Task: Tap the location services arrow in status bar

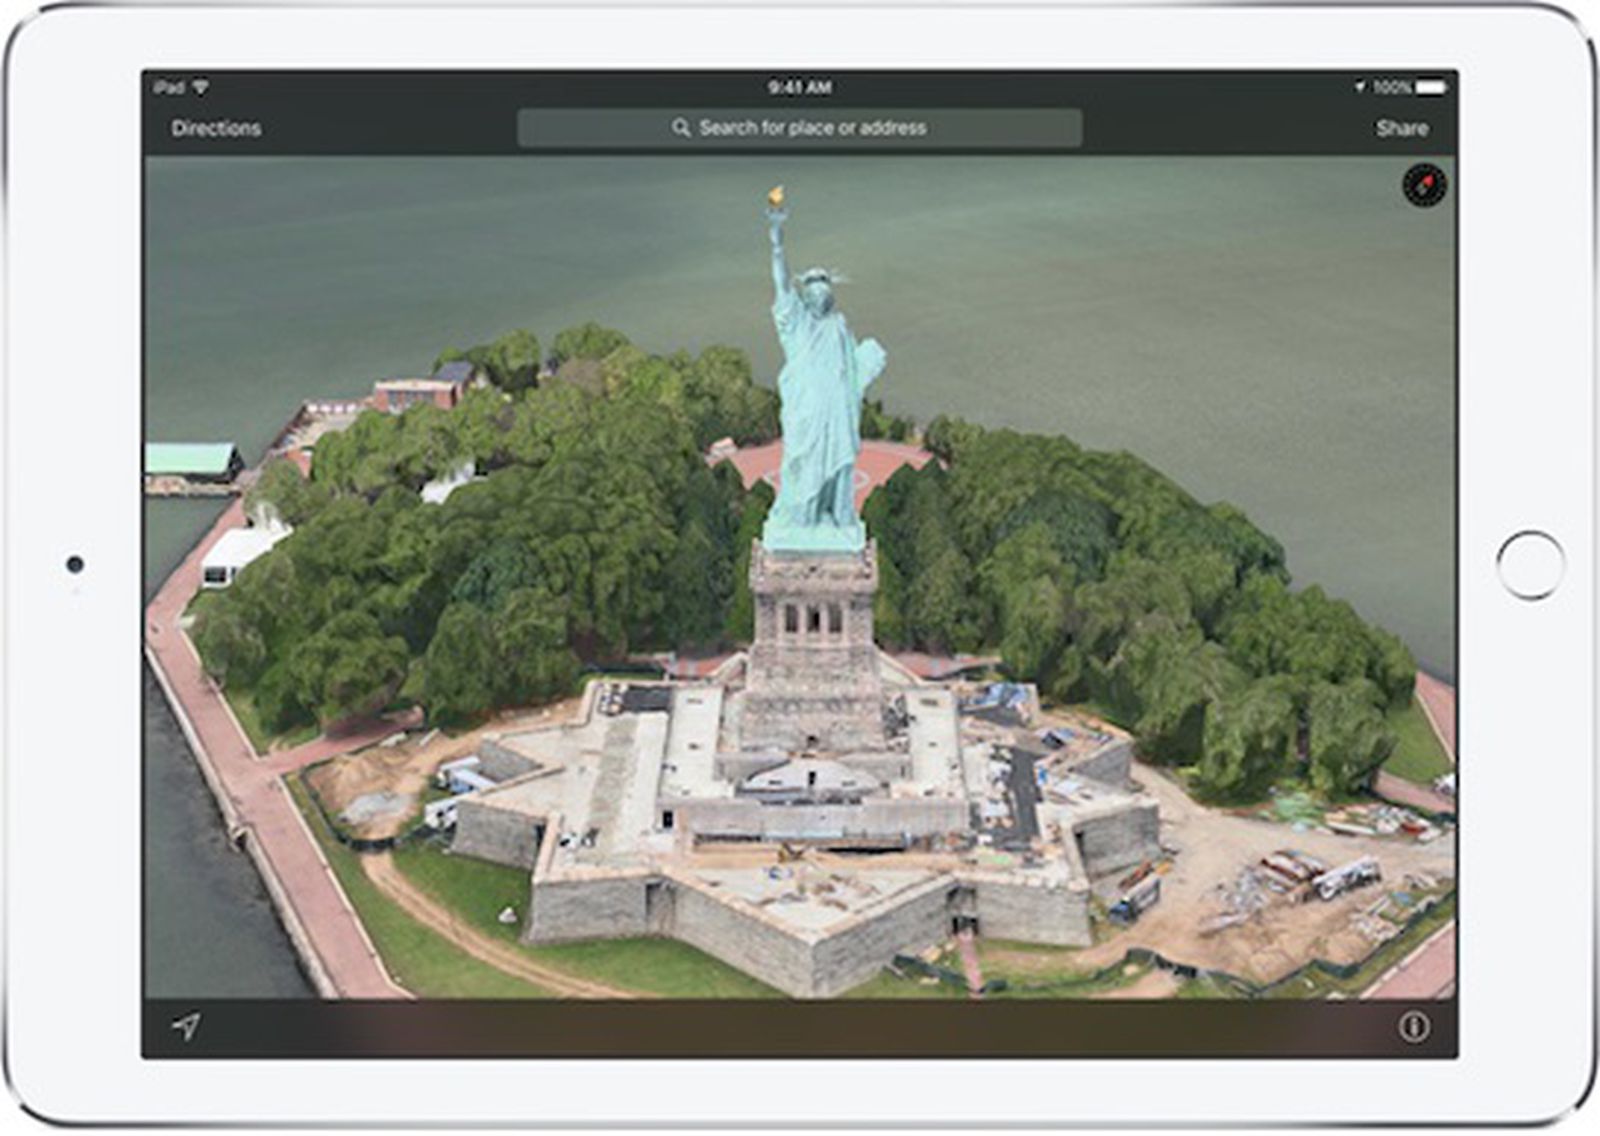Action: 1362,88
